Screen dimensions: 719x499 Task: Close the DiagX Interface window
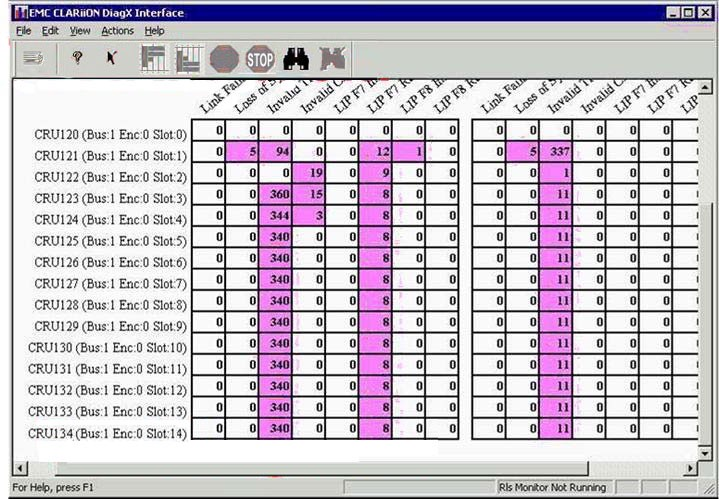[705, 13]
